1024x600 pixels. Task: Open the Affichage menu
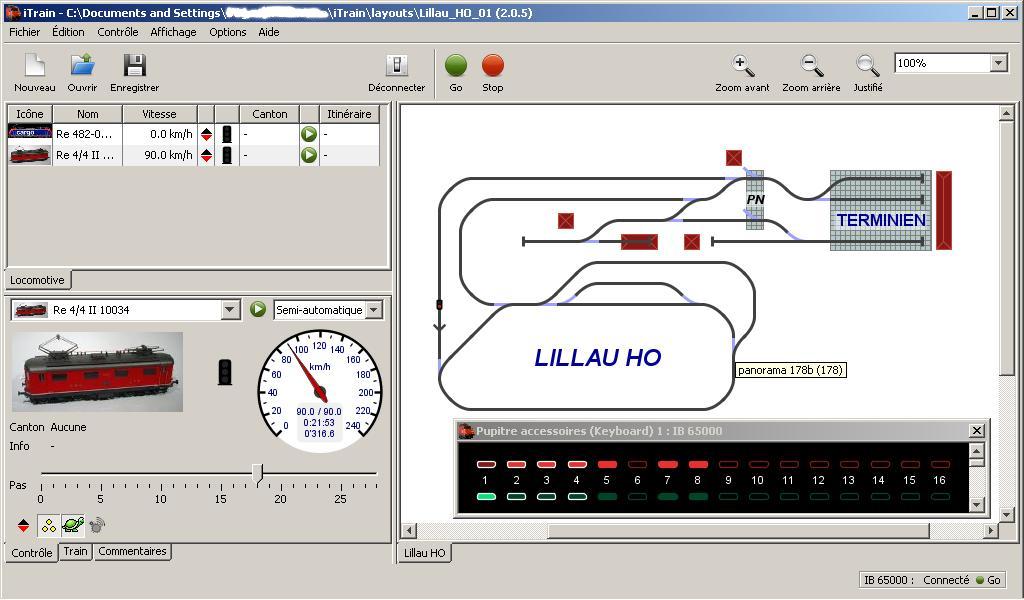pyautogui.click(x=173, y=32)
